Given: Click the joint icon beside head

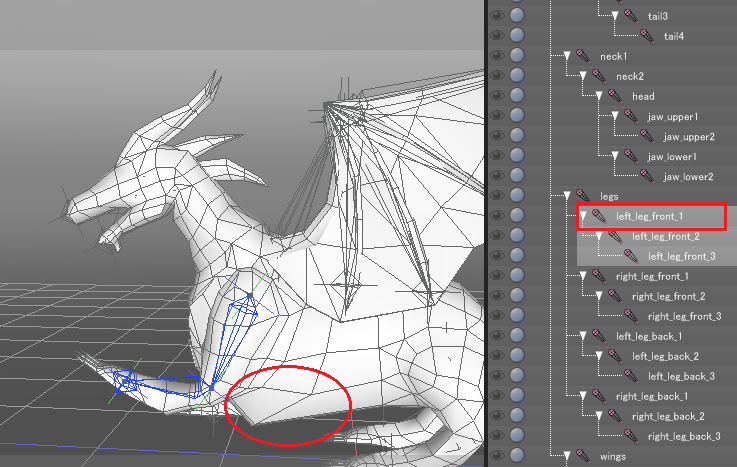Looking at the screenshot, I should (615, 96).
